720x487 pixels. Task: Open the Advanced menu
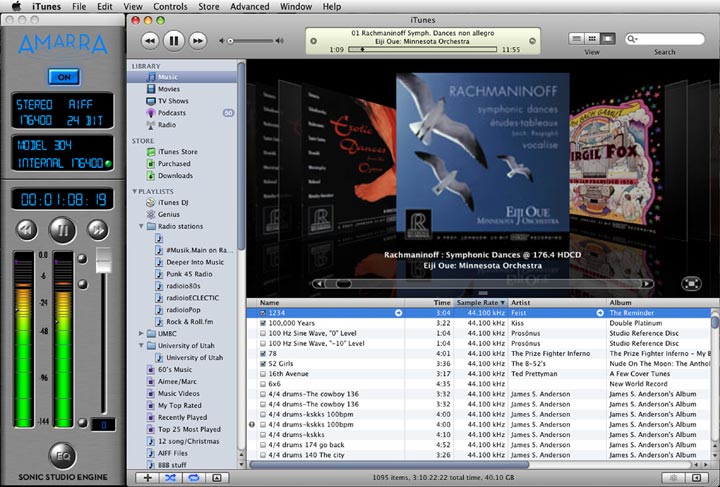click(x=248, y=6)
